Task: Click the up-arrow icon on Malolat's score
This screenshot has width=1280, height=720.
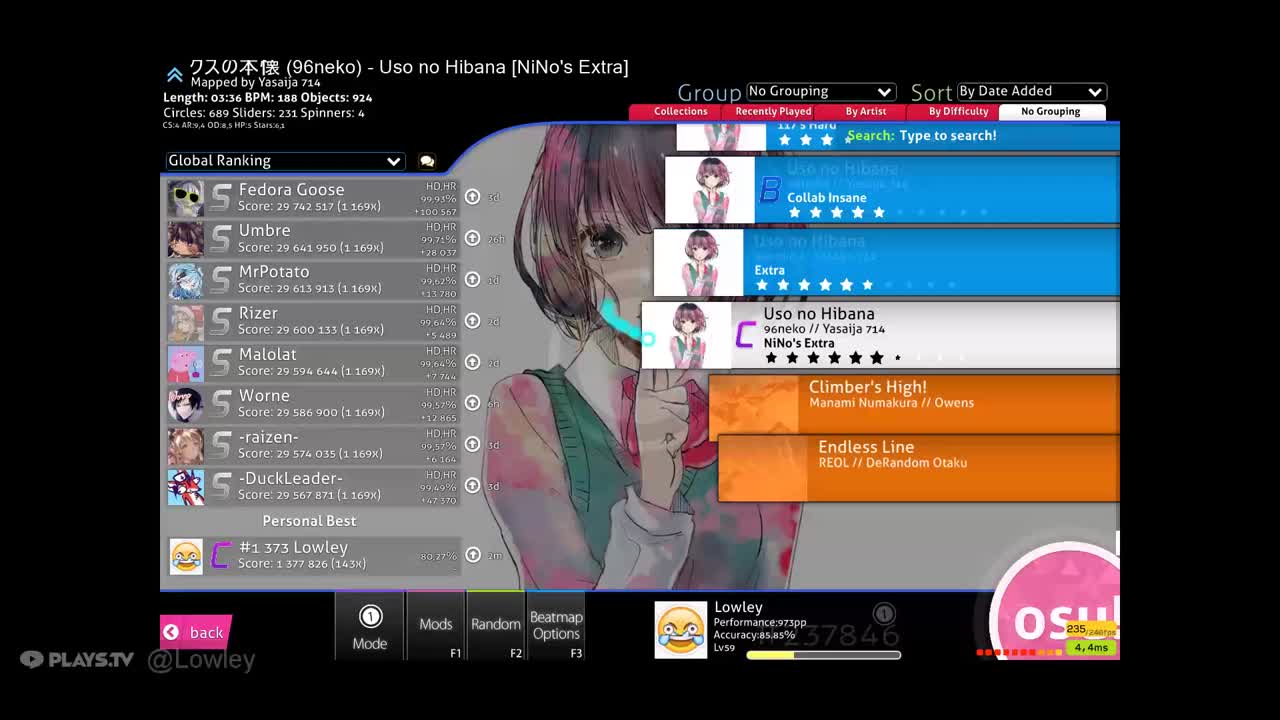Action: pyautogui.click(x=472, y=362)
